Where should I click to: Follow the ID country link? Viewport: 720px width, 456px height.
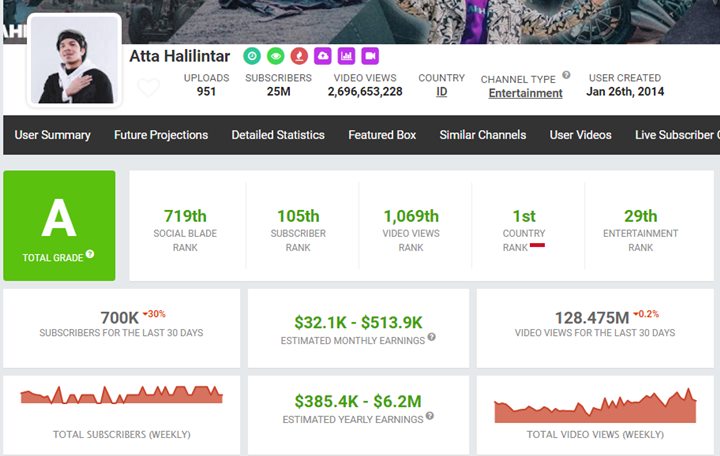[x=441, y=91]
